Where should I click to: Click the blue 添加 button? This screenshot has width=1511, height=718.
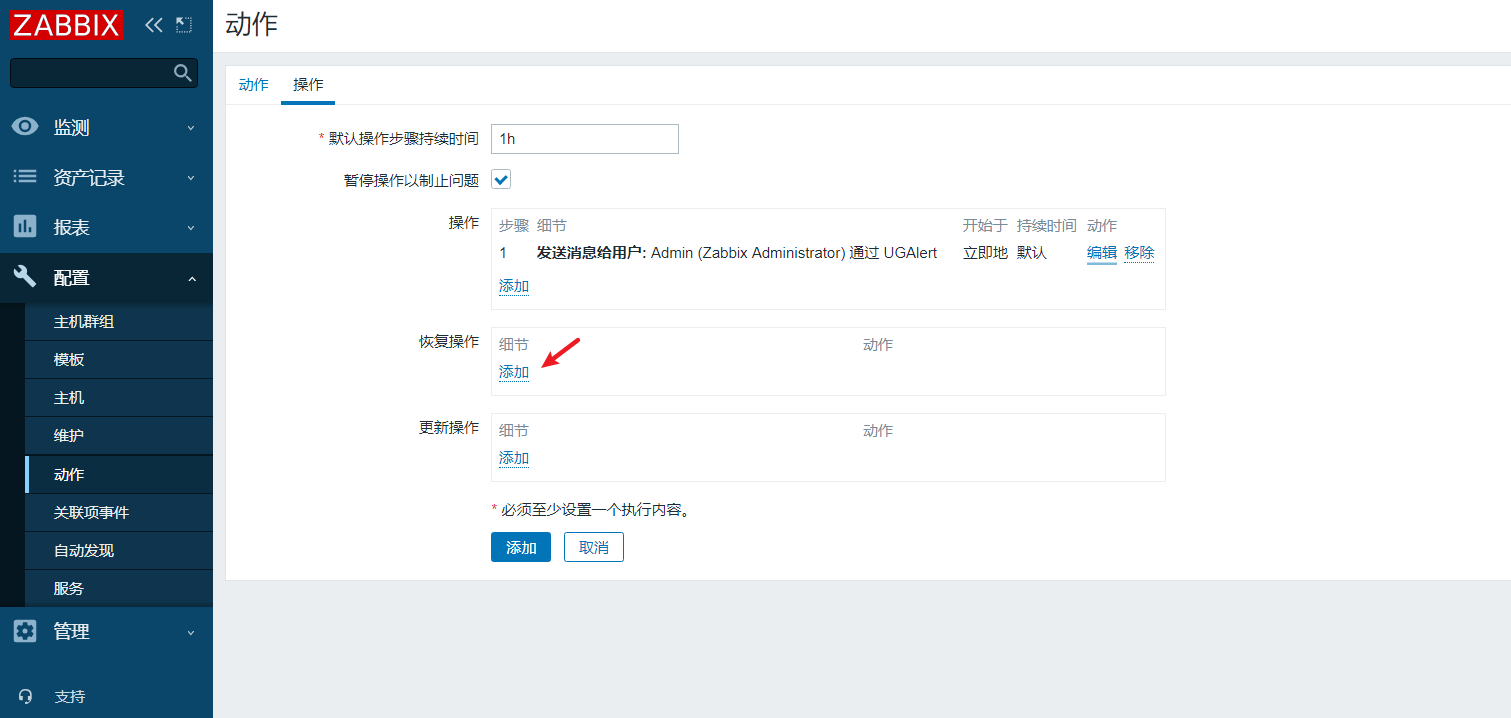[521, 547]
